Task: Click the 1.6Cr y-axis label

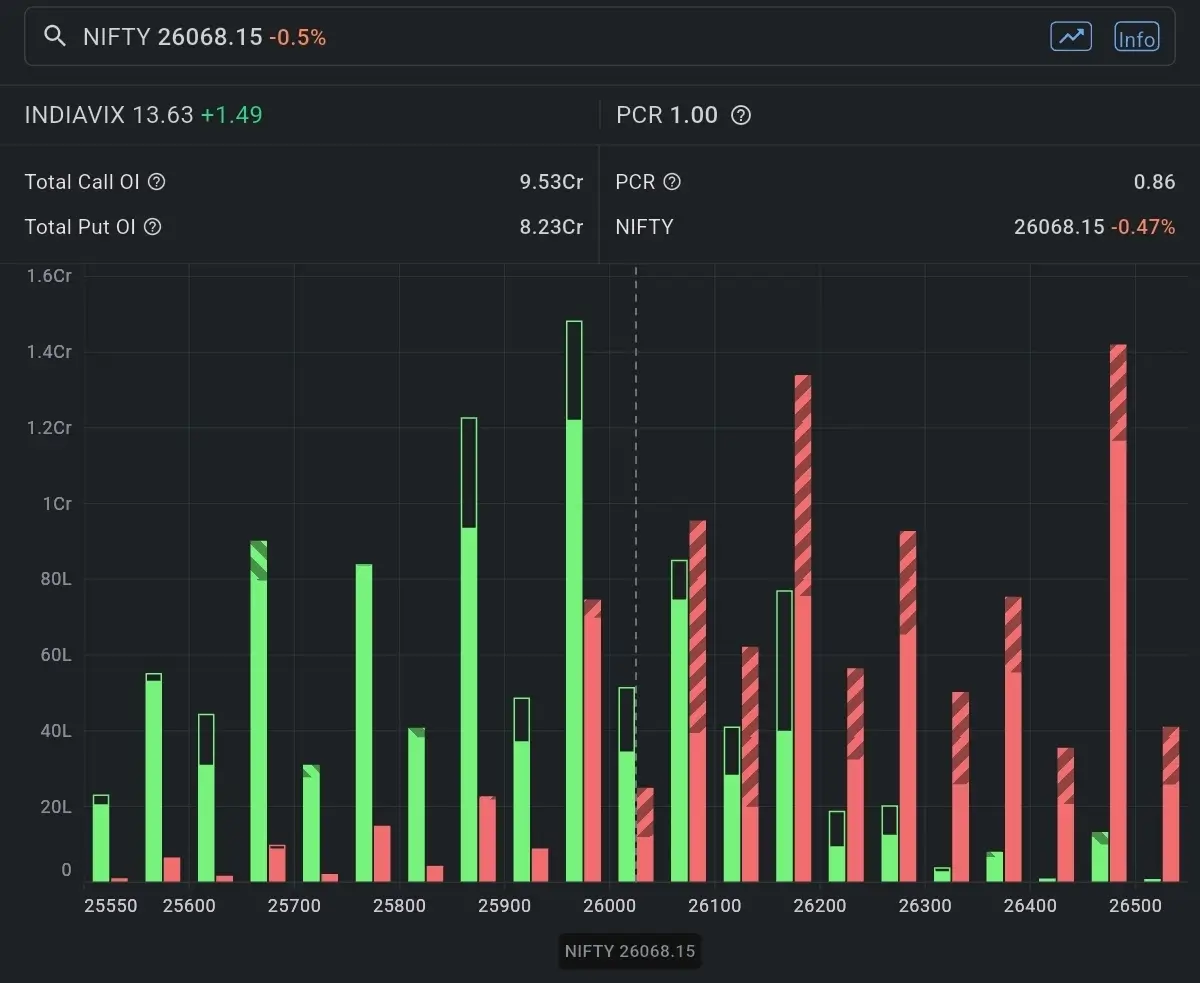Action: (x=47, y=275)
